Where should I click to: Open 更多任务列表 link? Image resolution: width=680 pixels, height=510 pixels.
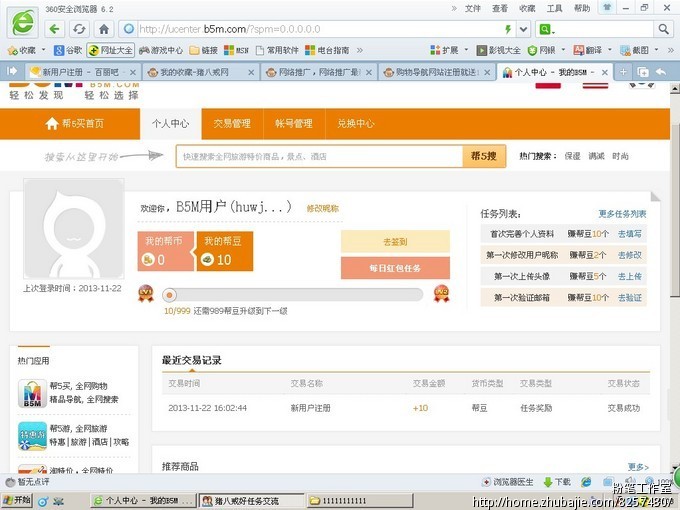pos(622,214)
